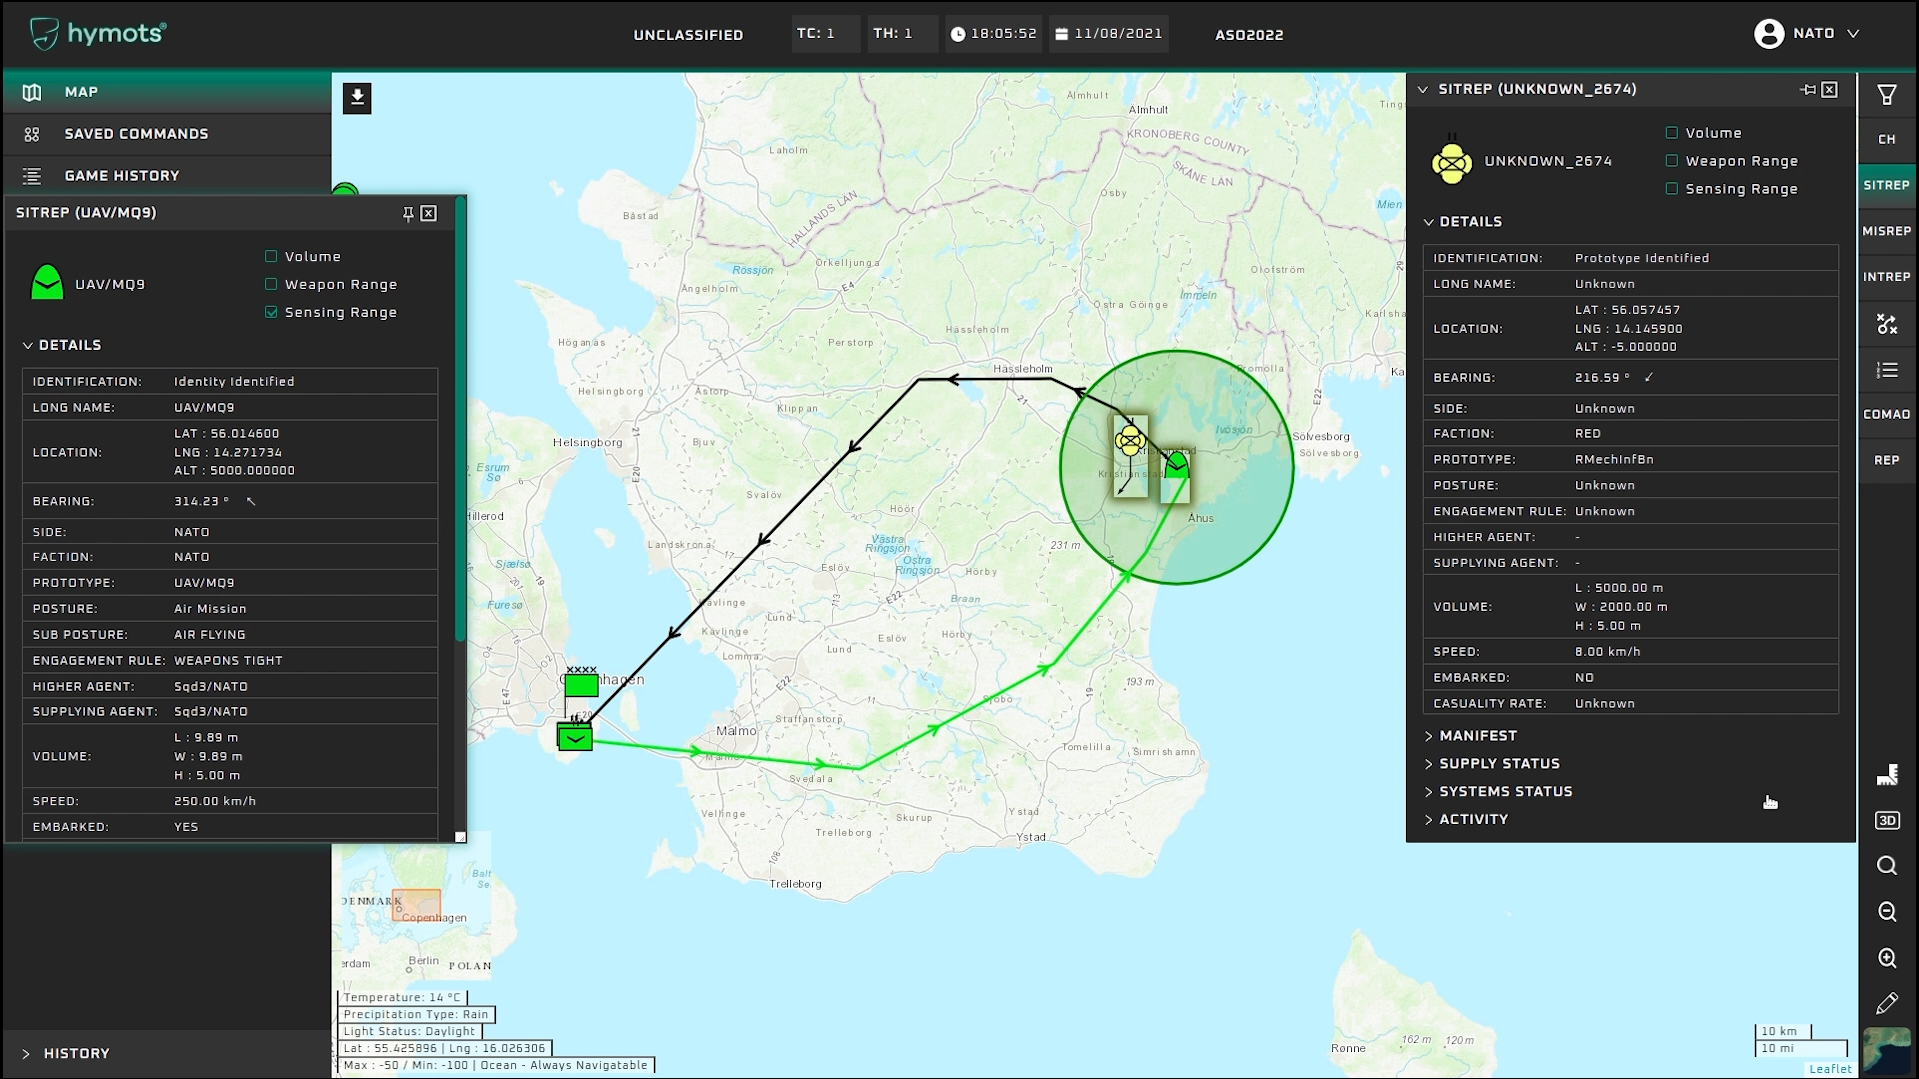Expand the ACTIVITY section
The height and width of the screenshot is (1079, 1919).
(x=1466, y=820)
